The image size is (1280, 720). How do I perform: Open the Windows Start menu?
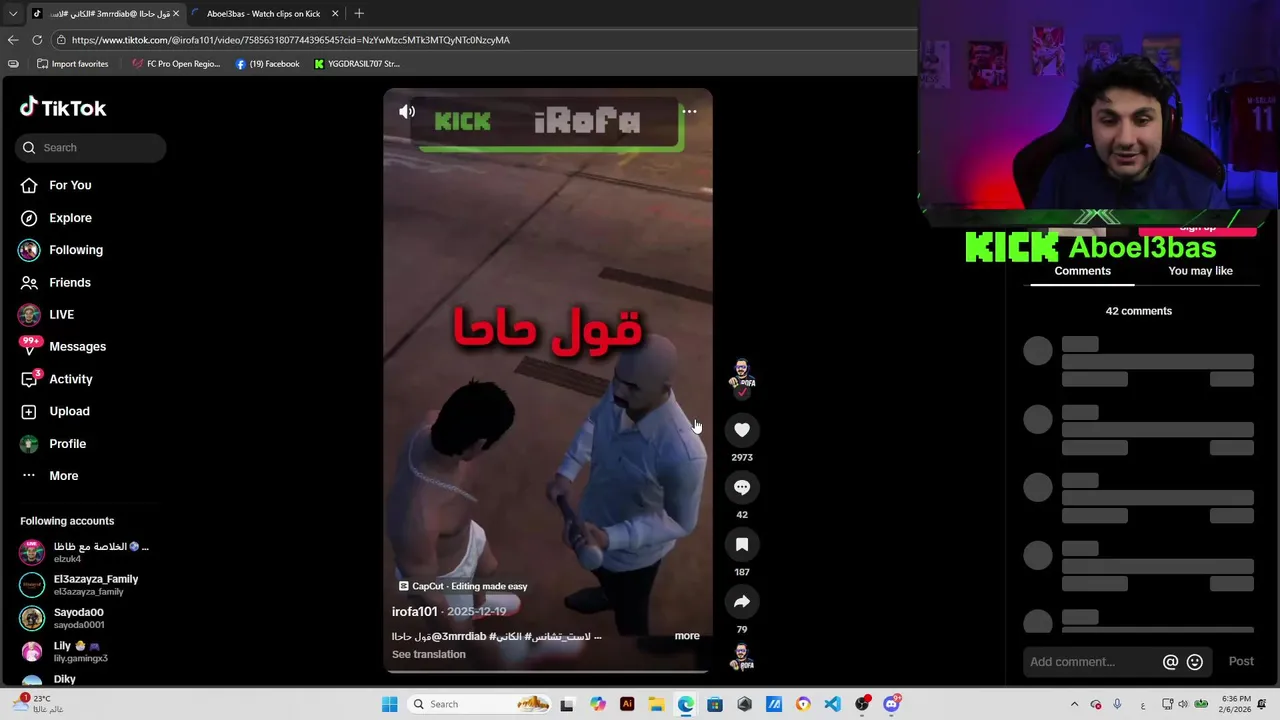390,704
